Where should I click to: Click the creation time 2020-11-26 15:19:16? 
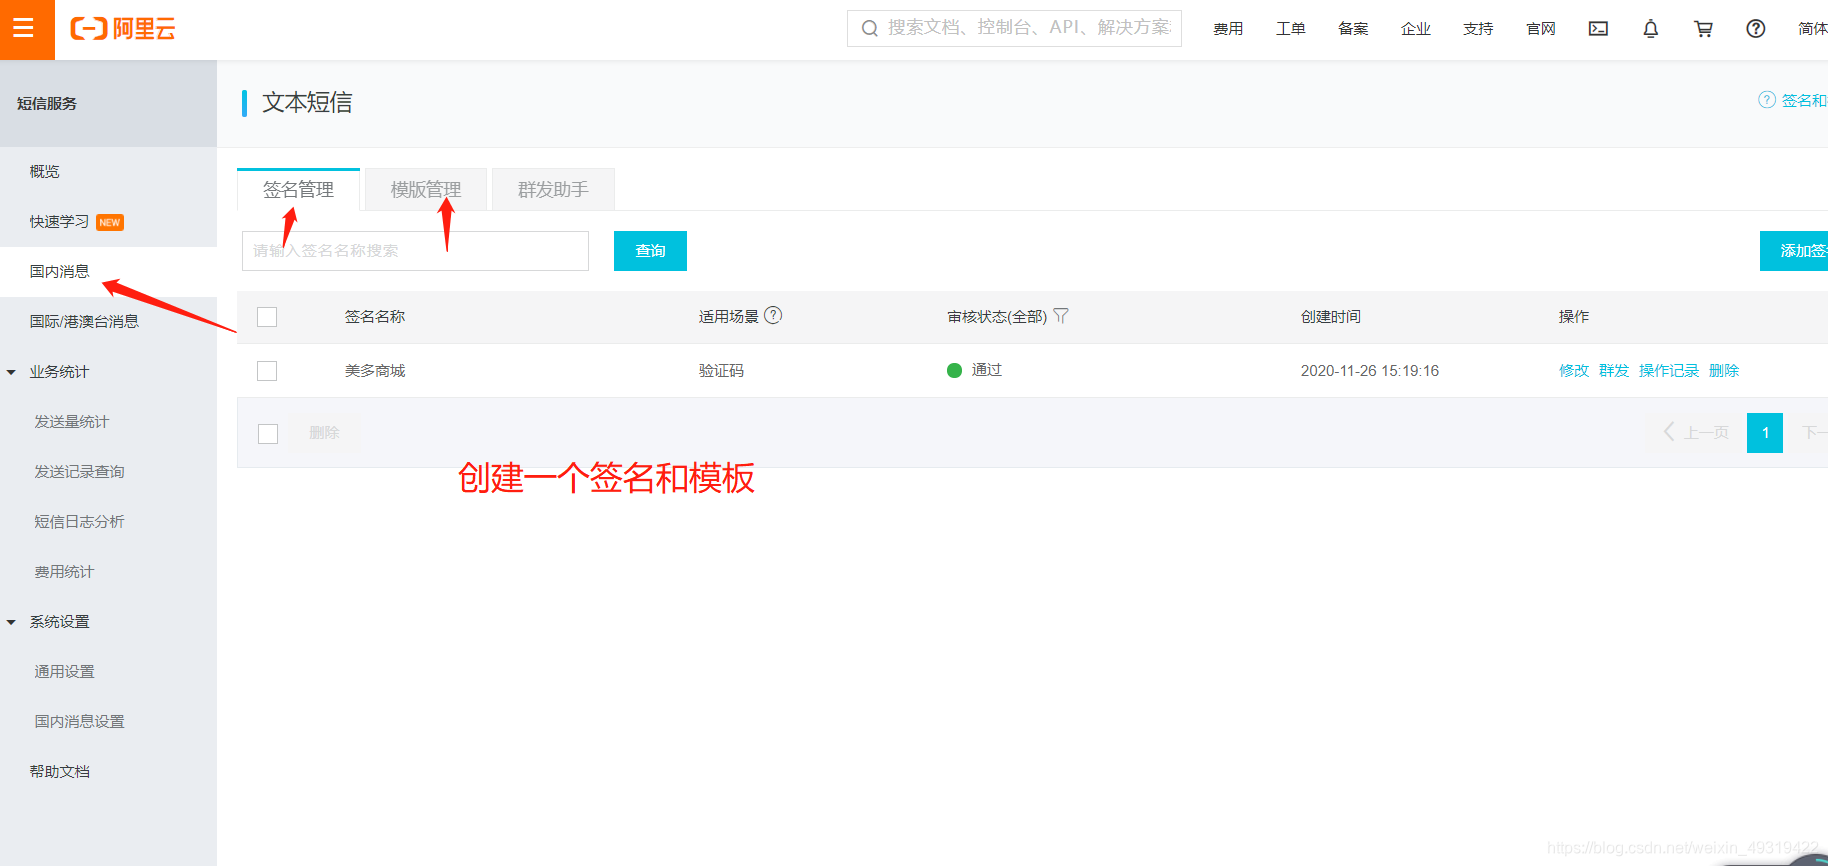(1370, 371)
